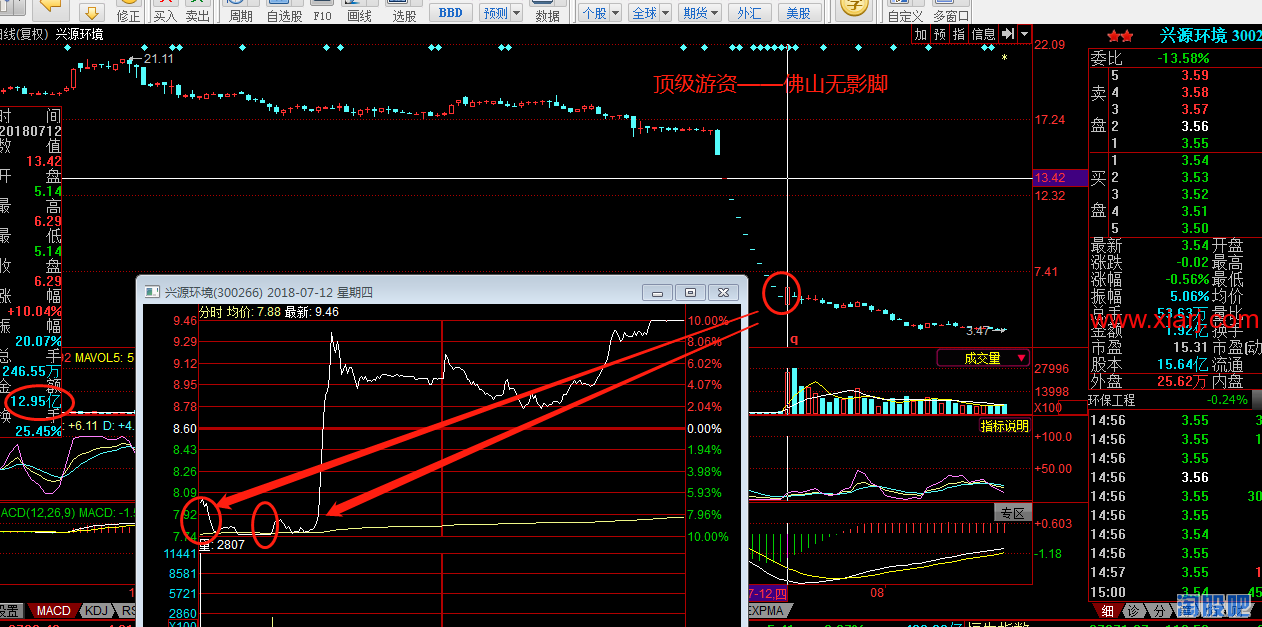Click the 3.54 buy-one price
Screen dimensions: 1262x627
pos(1194,160)
